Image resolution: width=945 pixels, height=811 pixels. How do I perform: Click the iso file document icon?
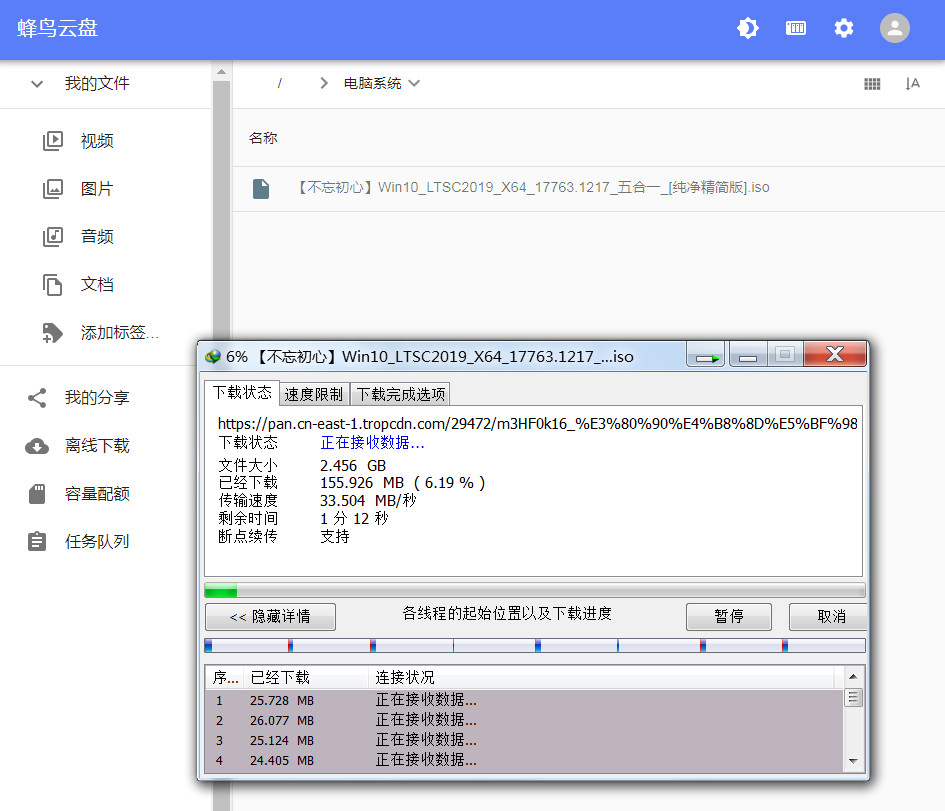point(260,189)
